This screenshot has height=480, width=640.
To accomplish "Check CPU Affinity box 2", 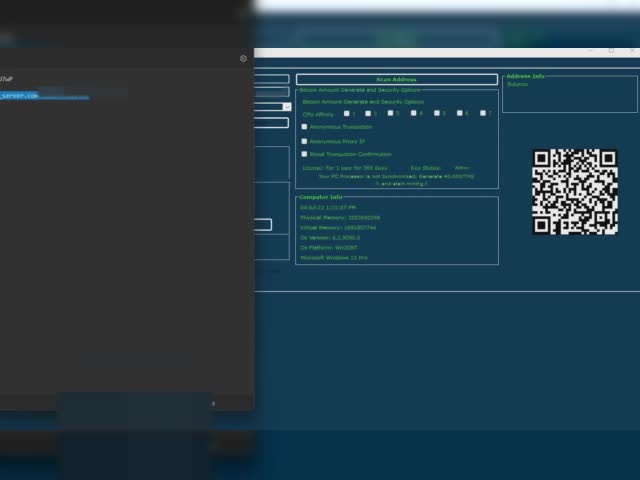I will click(368, 113).
